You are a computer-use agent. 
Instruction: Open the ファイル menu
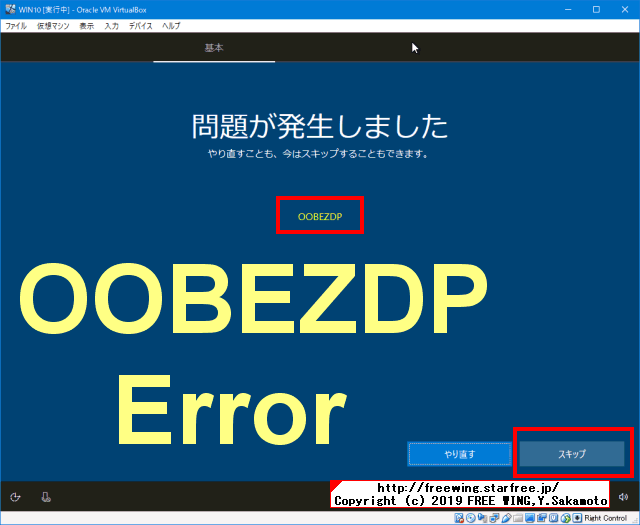point(16,26)
